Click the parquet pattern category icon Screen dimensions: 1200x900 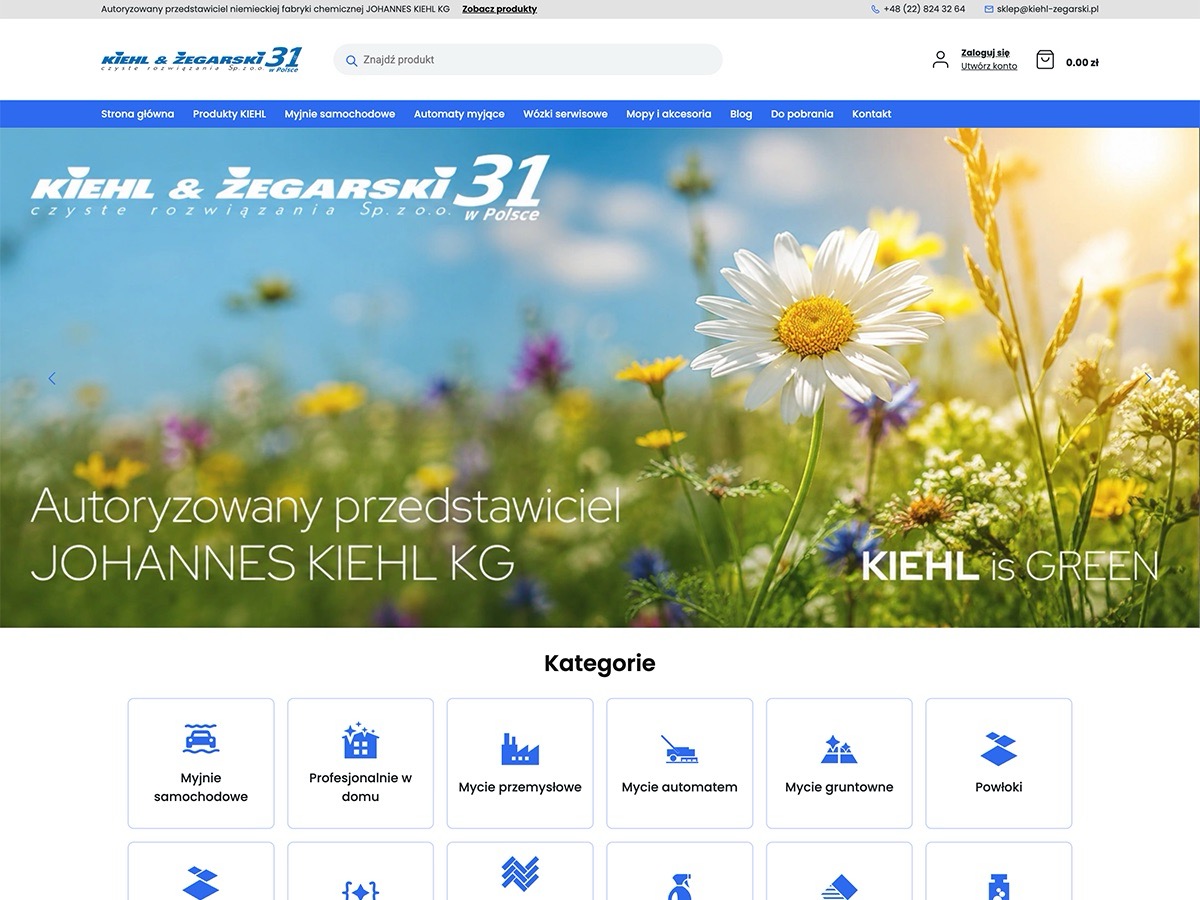[x=520, y=873]
